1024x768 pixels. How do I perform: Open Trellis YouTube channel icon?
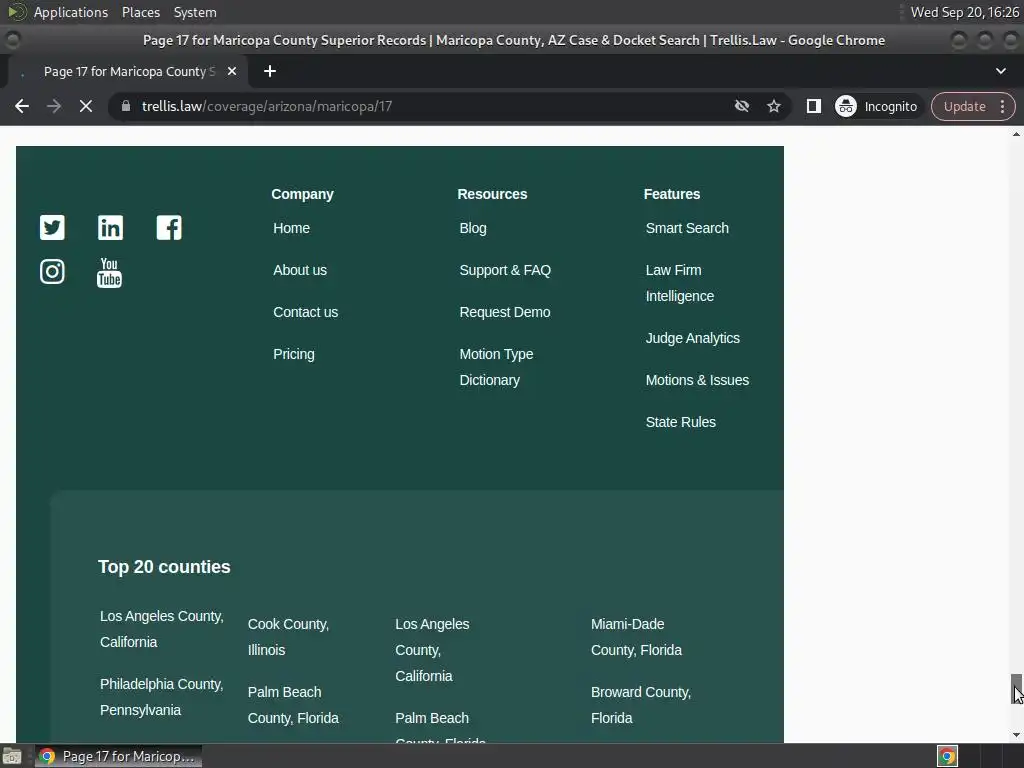pos(109,272)
